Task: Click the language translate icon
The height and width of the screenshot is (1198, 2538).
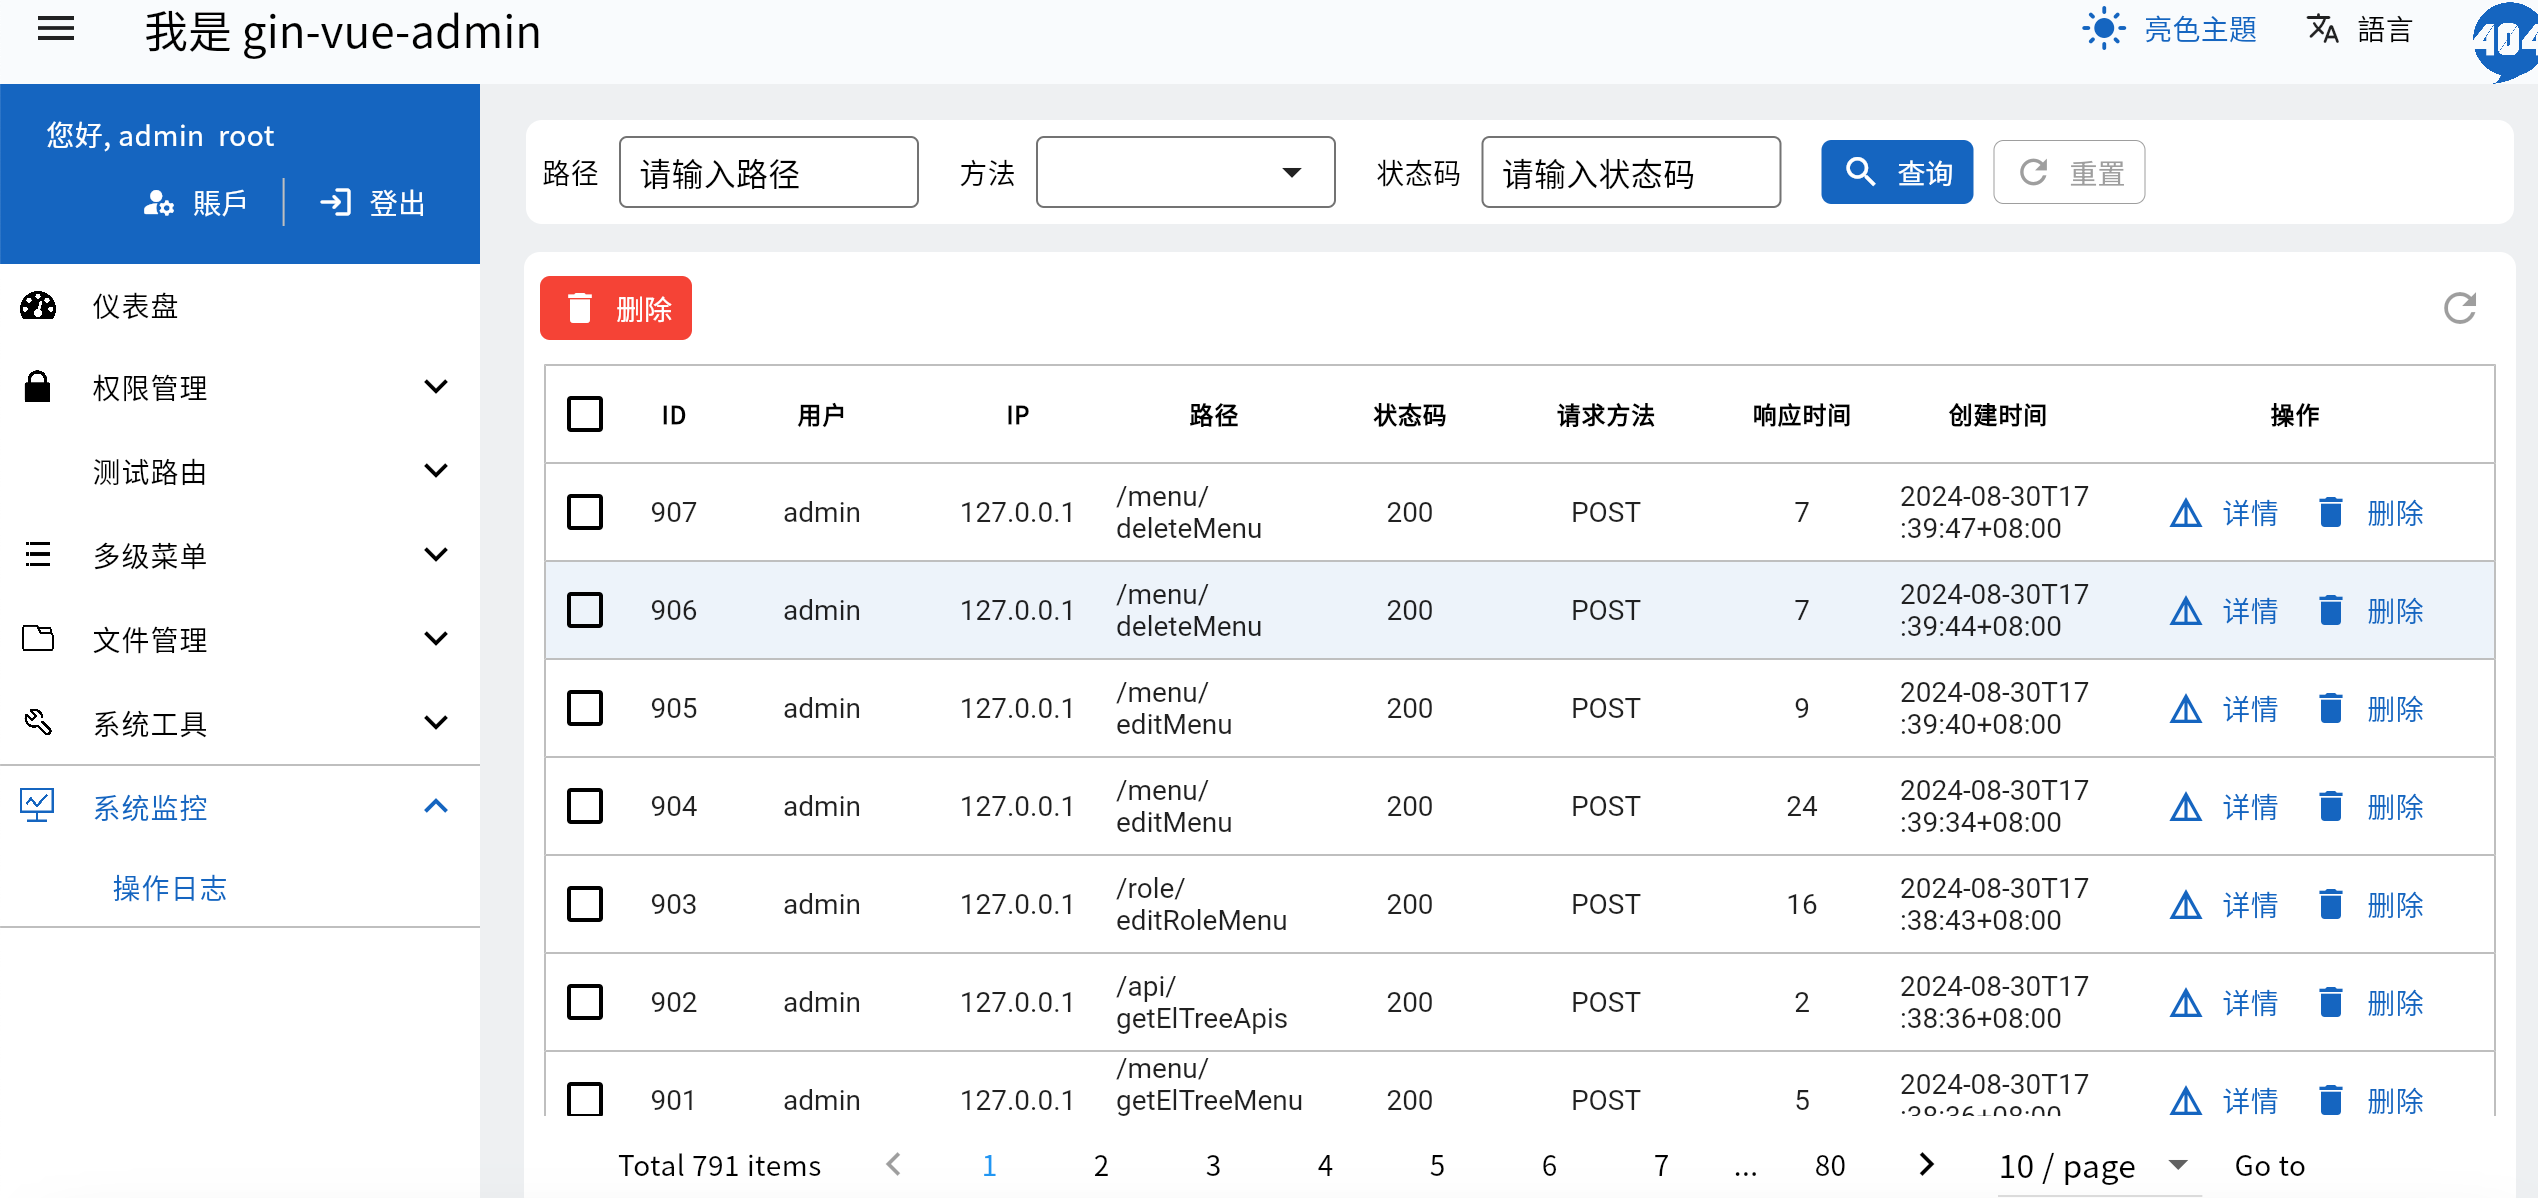Action: pos(2322,29)
